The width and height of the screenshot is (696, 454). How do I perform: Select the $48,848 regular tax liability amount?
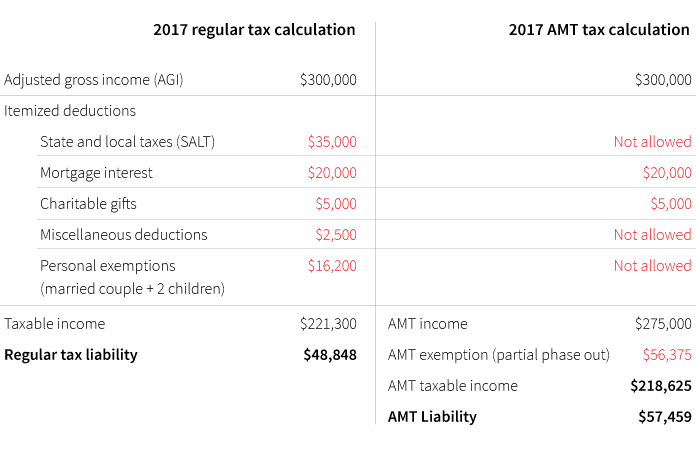pyautogui.click(x=330, y=355)
